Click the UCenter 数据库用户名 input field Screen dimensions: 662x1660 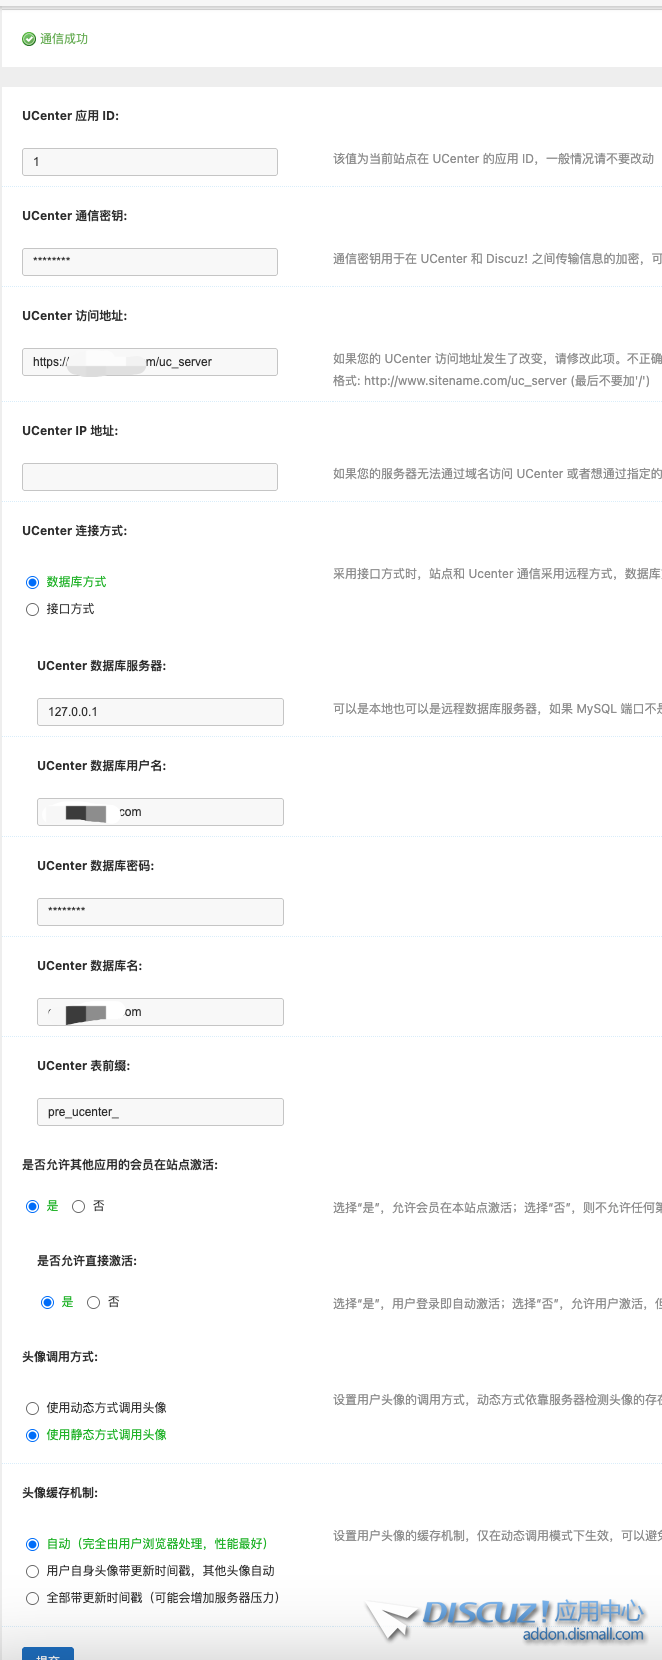coord(160,812)
